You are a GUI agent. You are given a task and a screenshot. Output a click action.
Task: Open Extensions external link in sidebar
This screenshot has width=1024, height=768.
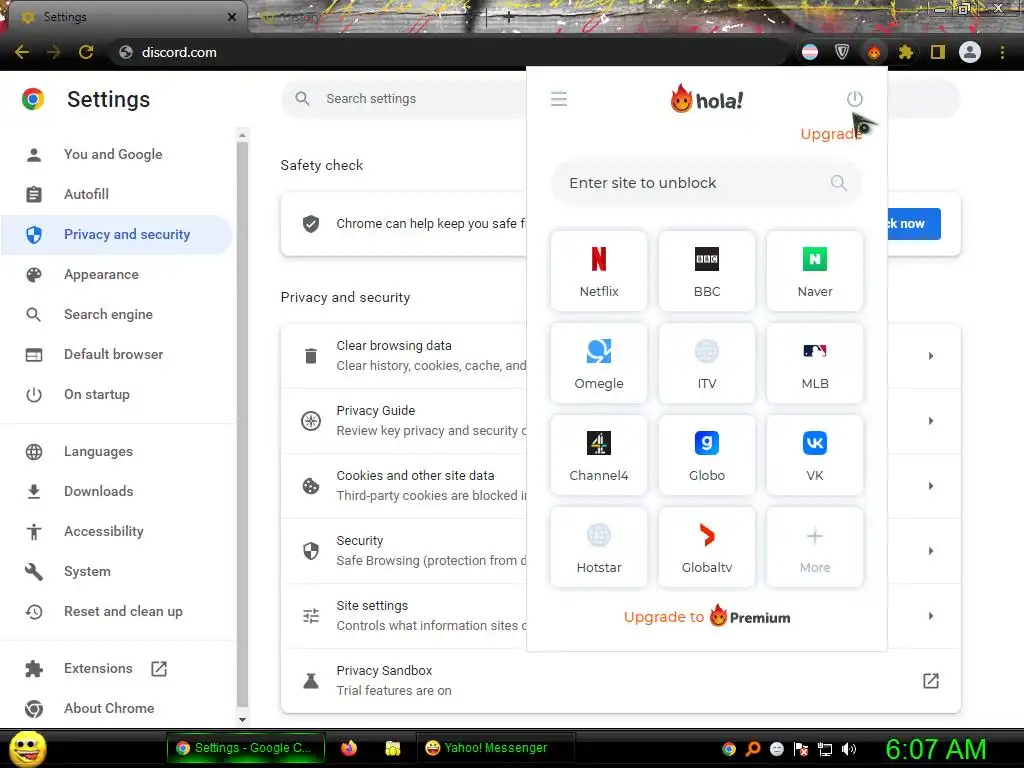pyautogui.click(x=159, y=669)
